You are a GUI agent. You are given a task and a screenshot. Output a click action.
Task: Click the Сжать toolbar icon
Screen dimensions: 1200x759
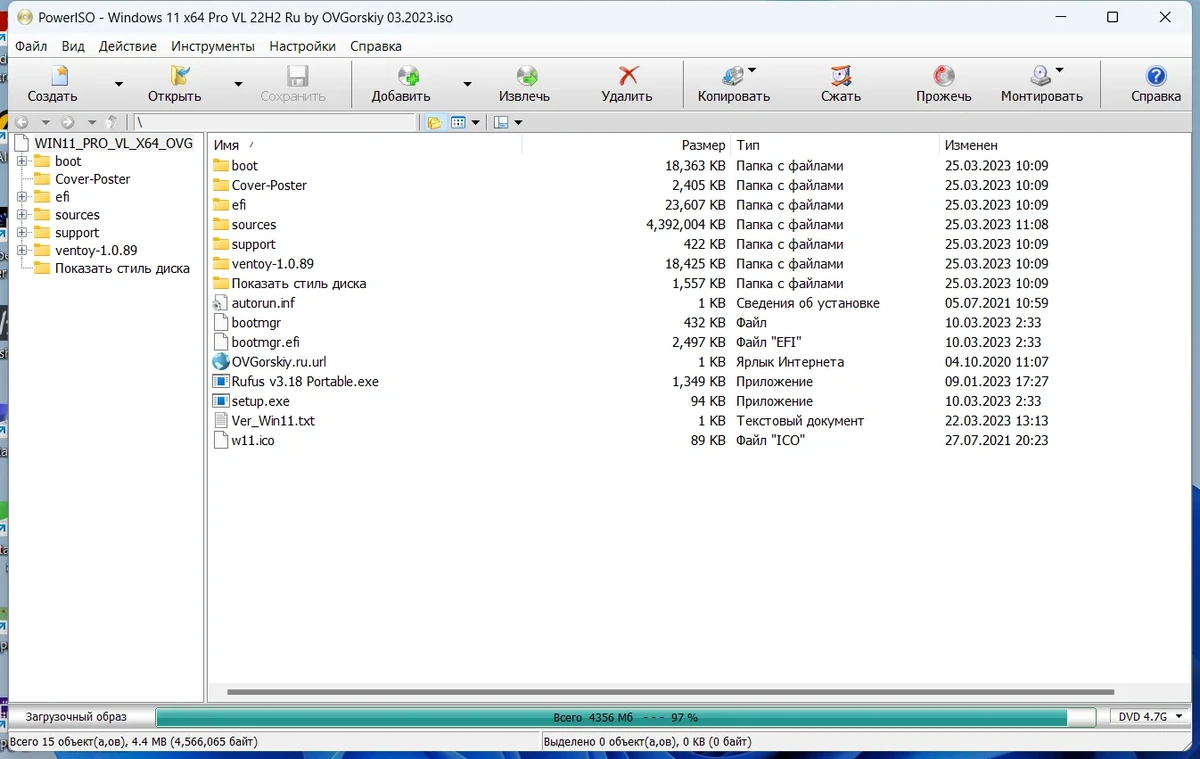click(842, 76)
